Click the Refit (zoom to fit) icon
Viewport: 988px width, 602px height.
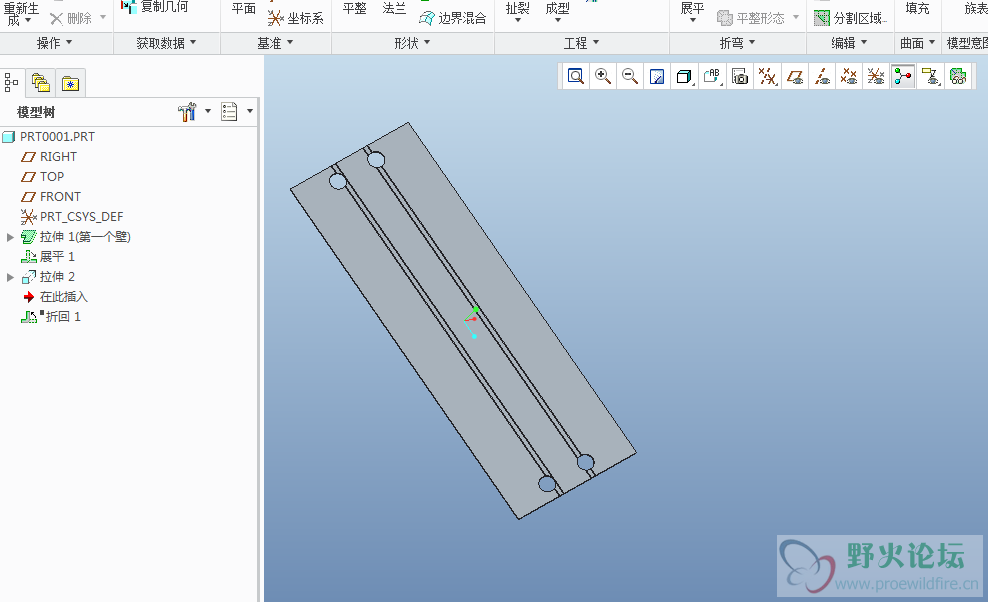coord(576,77)
